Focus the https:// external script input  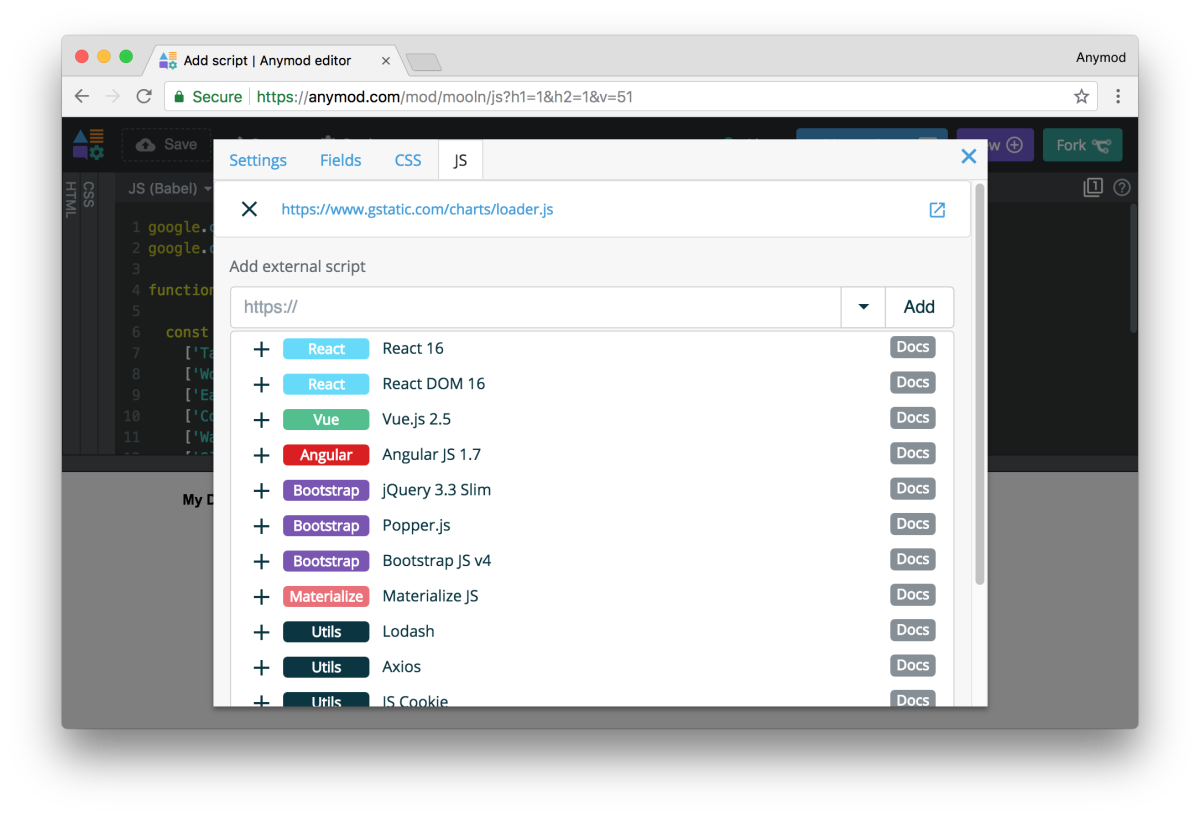click(536, 307)
